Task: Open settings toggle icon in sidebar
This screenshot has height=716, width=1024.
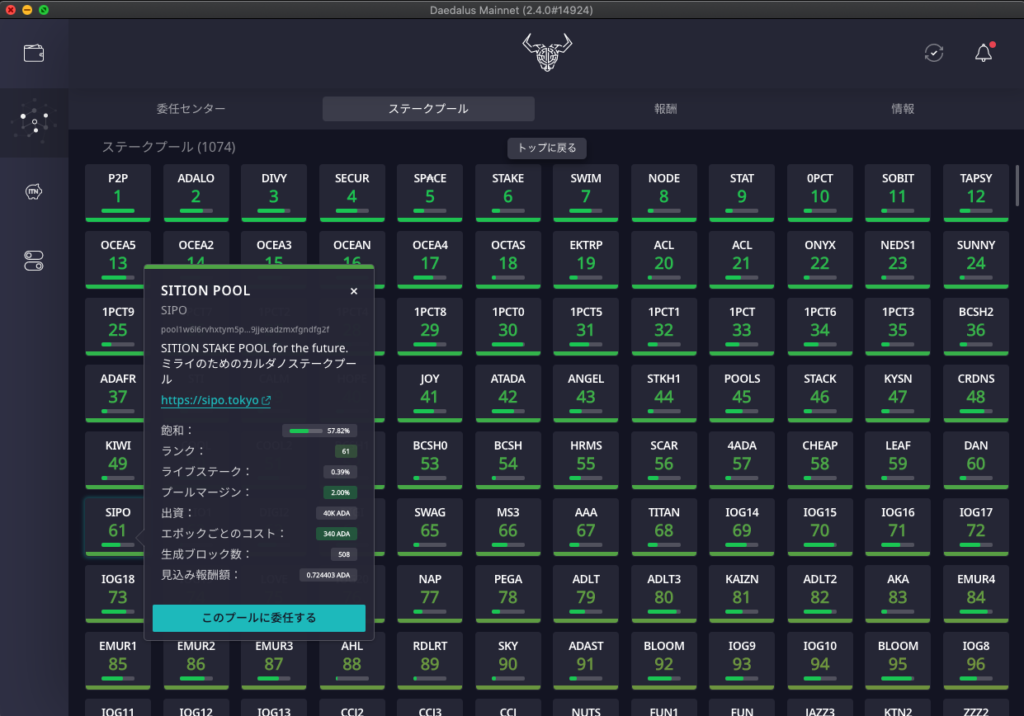Action: click(34, 261)
